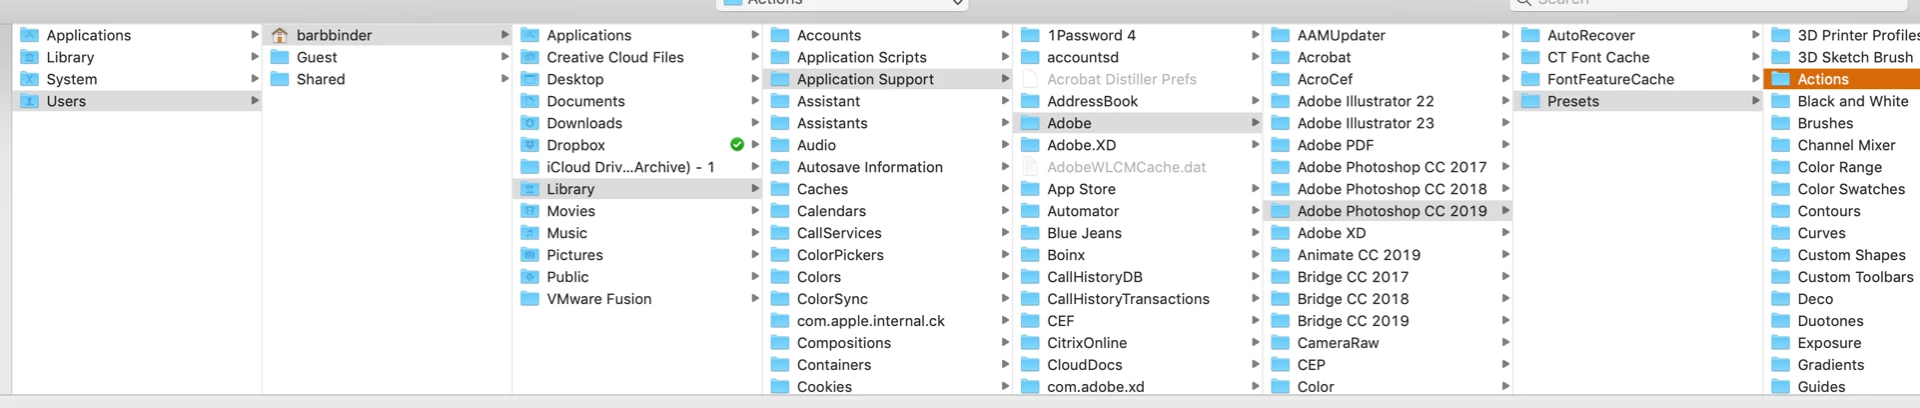
Task: Click the Pictures folder icon
Action: click(x=530, y=255)
